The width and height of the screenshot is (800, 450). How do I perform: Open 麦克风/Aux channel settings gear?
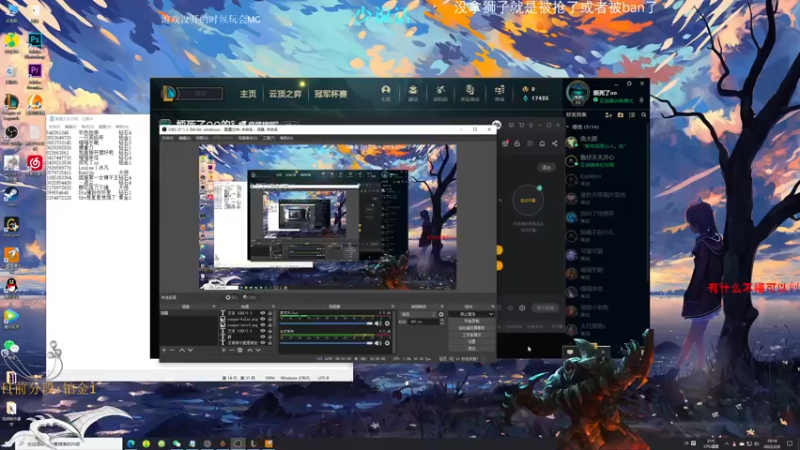point(387,323)
